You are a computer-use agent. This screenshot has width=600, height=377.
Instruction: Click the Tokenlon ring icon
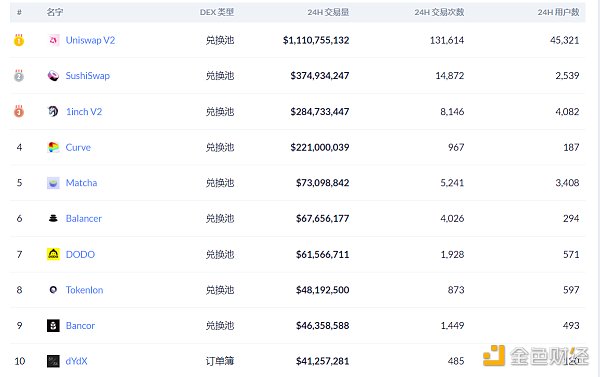pyautogui.click(x=53, y=290)
